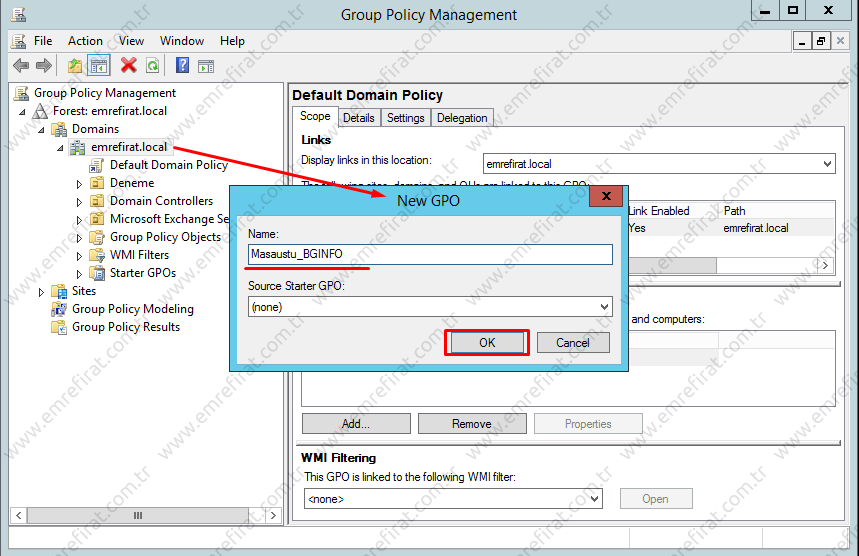Confirm the New GPO dialog with OK
Screen dimensions: 859x556
[486, 342]
